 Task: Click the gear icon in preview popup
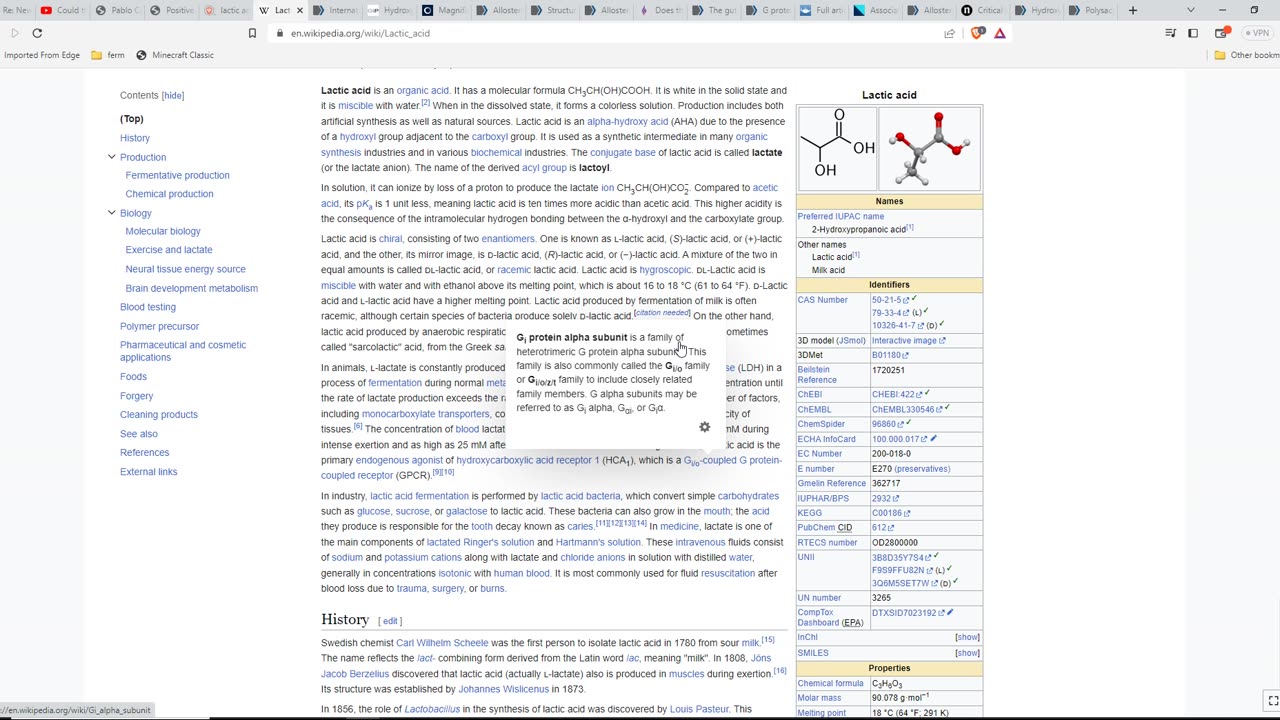coord(704,427)
